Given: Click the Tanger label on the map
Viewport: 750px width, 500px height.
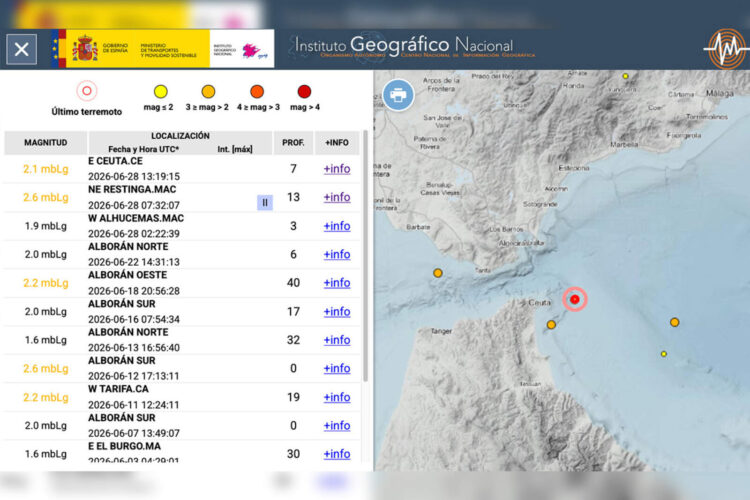Looking at the screenshot, I should point(441,331).
